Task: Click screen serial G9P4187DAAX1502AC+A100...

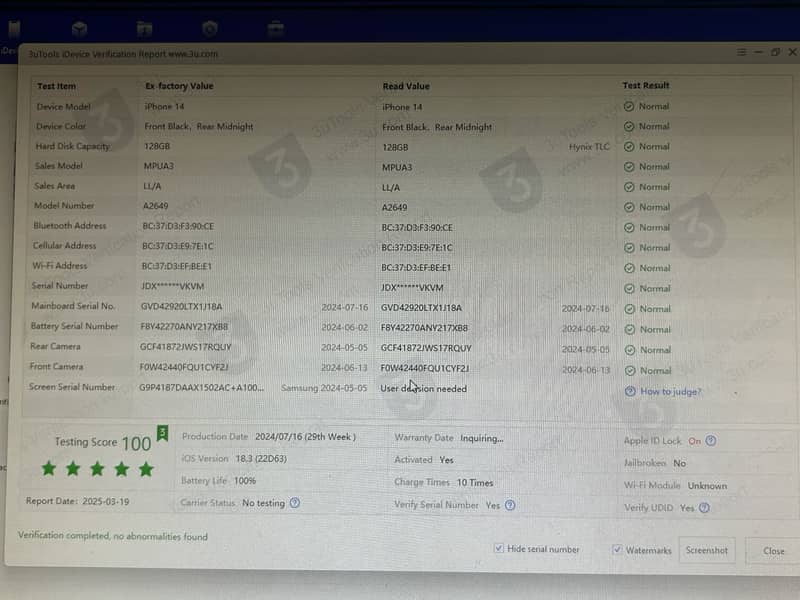Action: tap(202, 387)
